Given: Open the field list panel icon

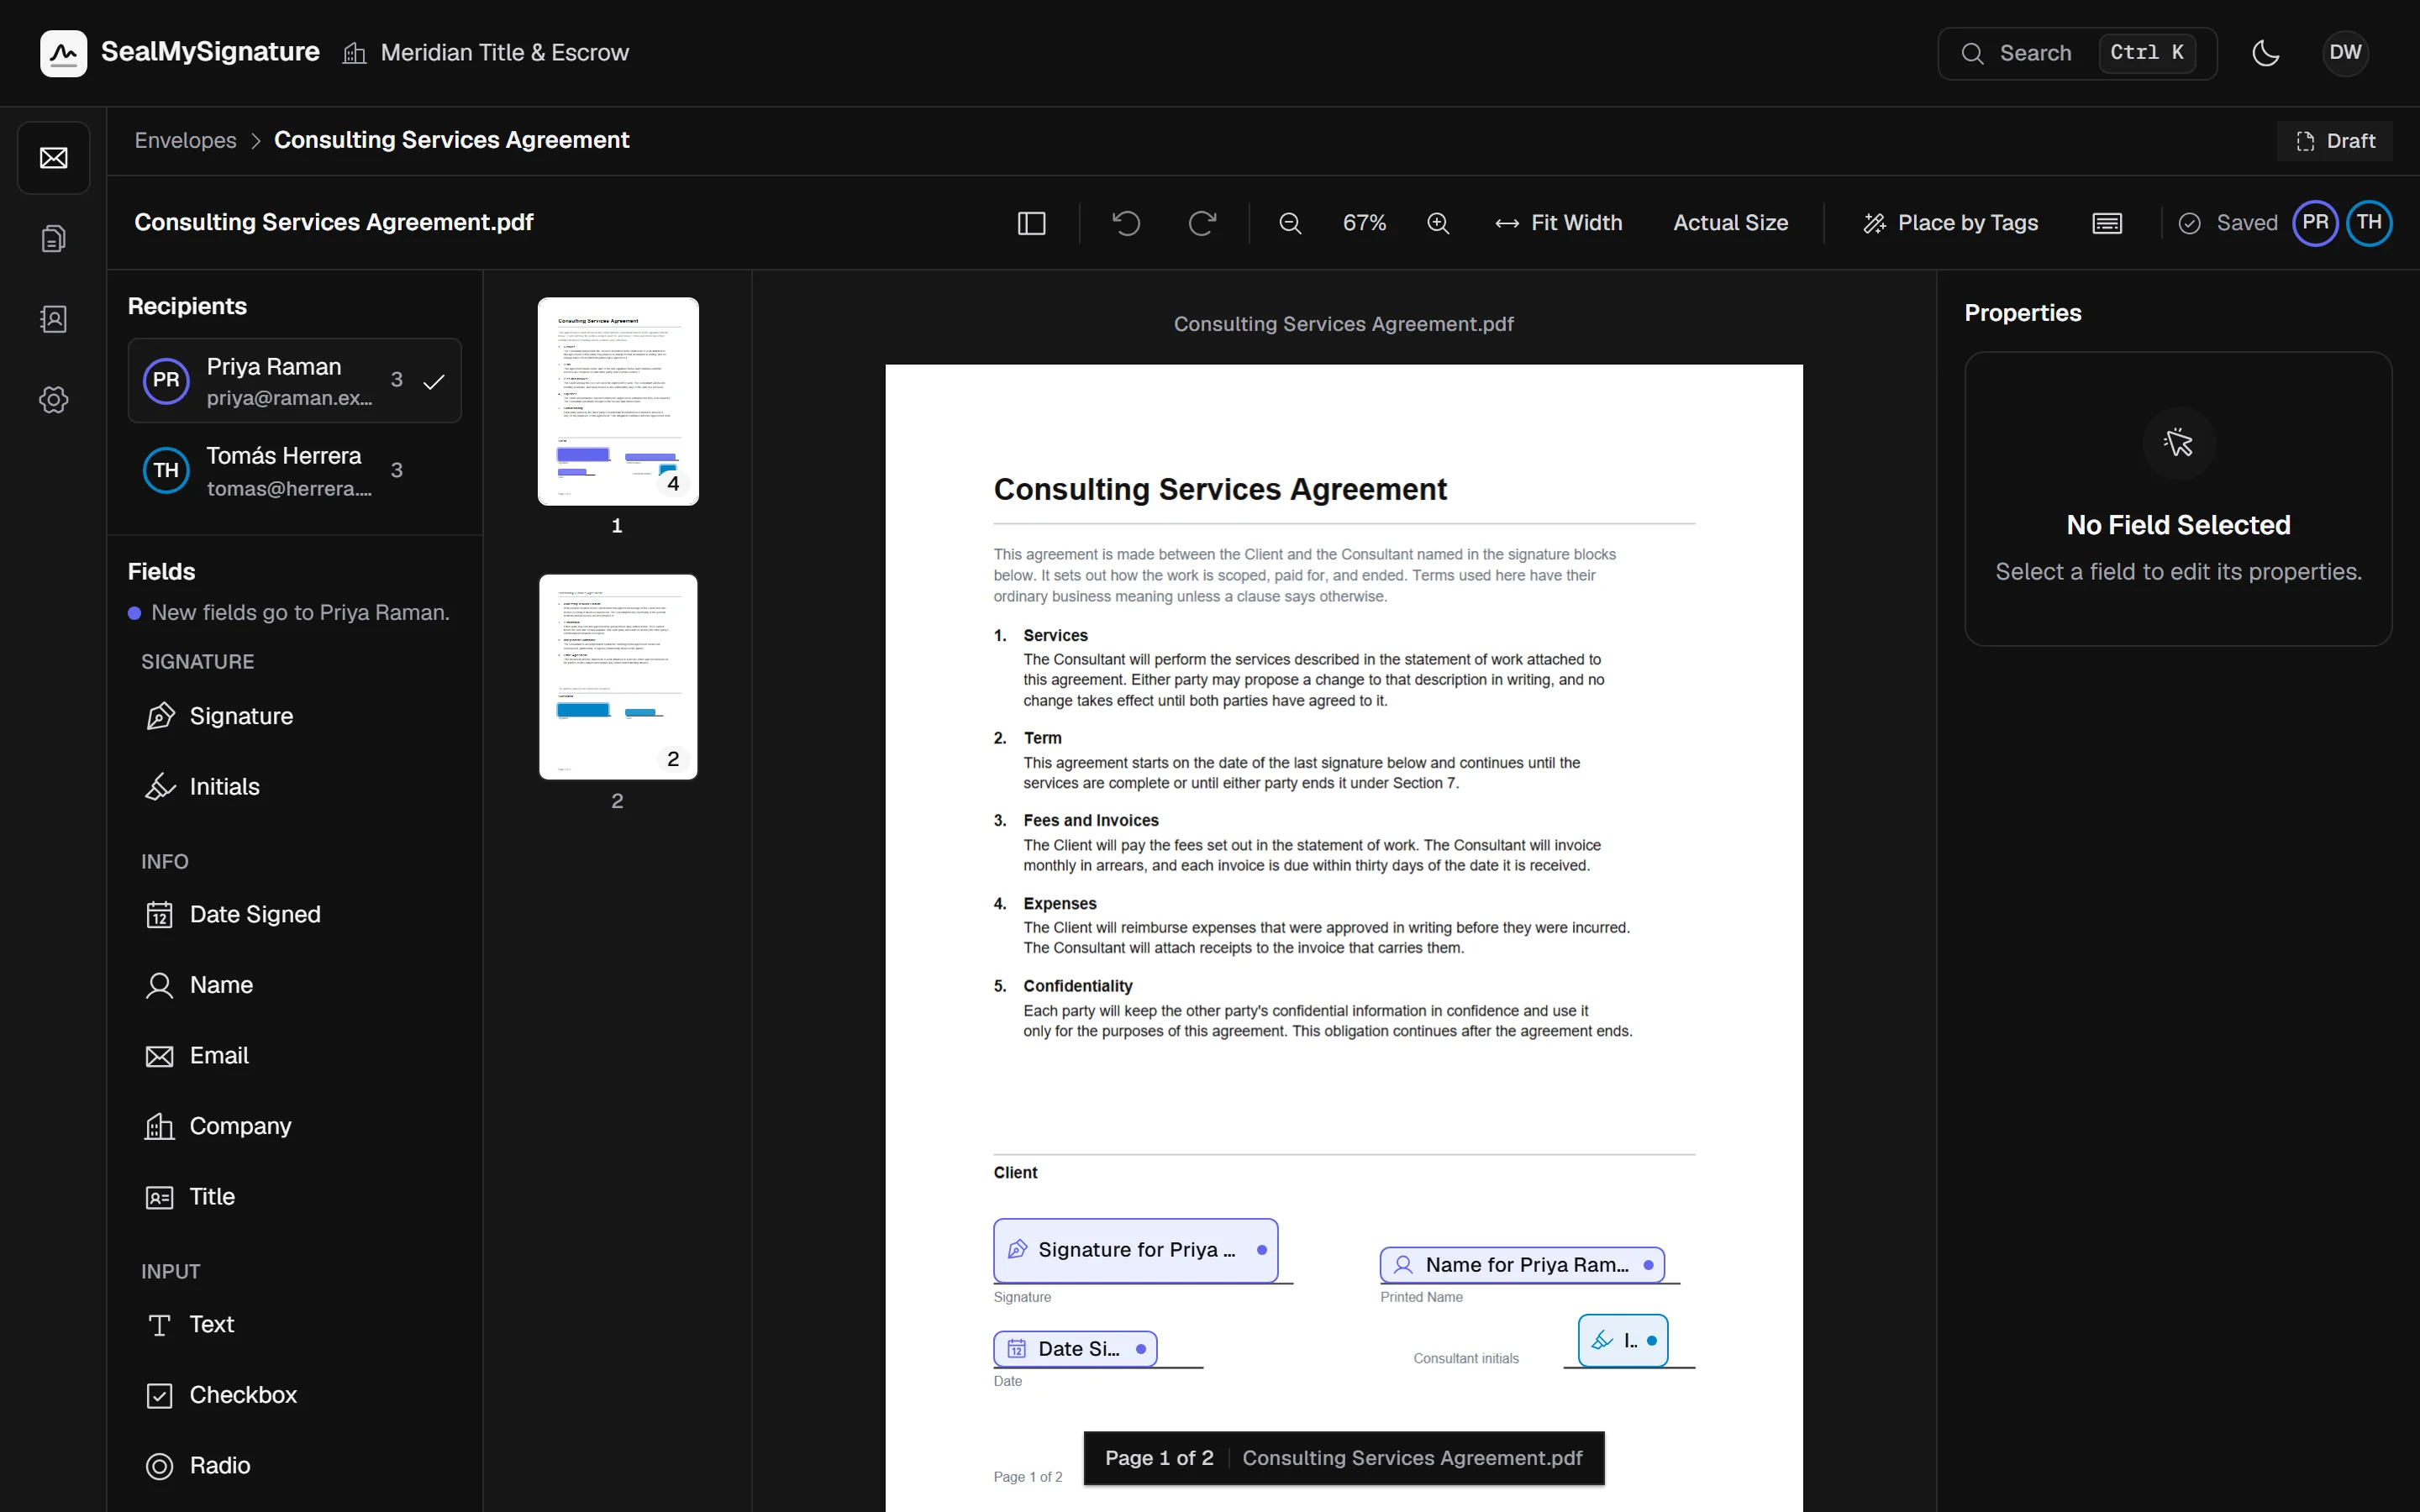Looking at the screenshot, I should pos(2107,223).
